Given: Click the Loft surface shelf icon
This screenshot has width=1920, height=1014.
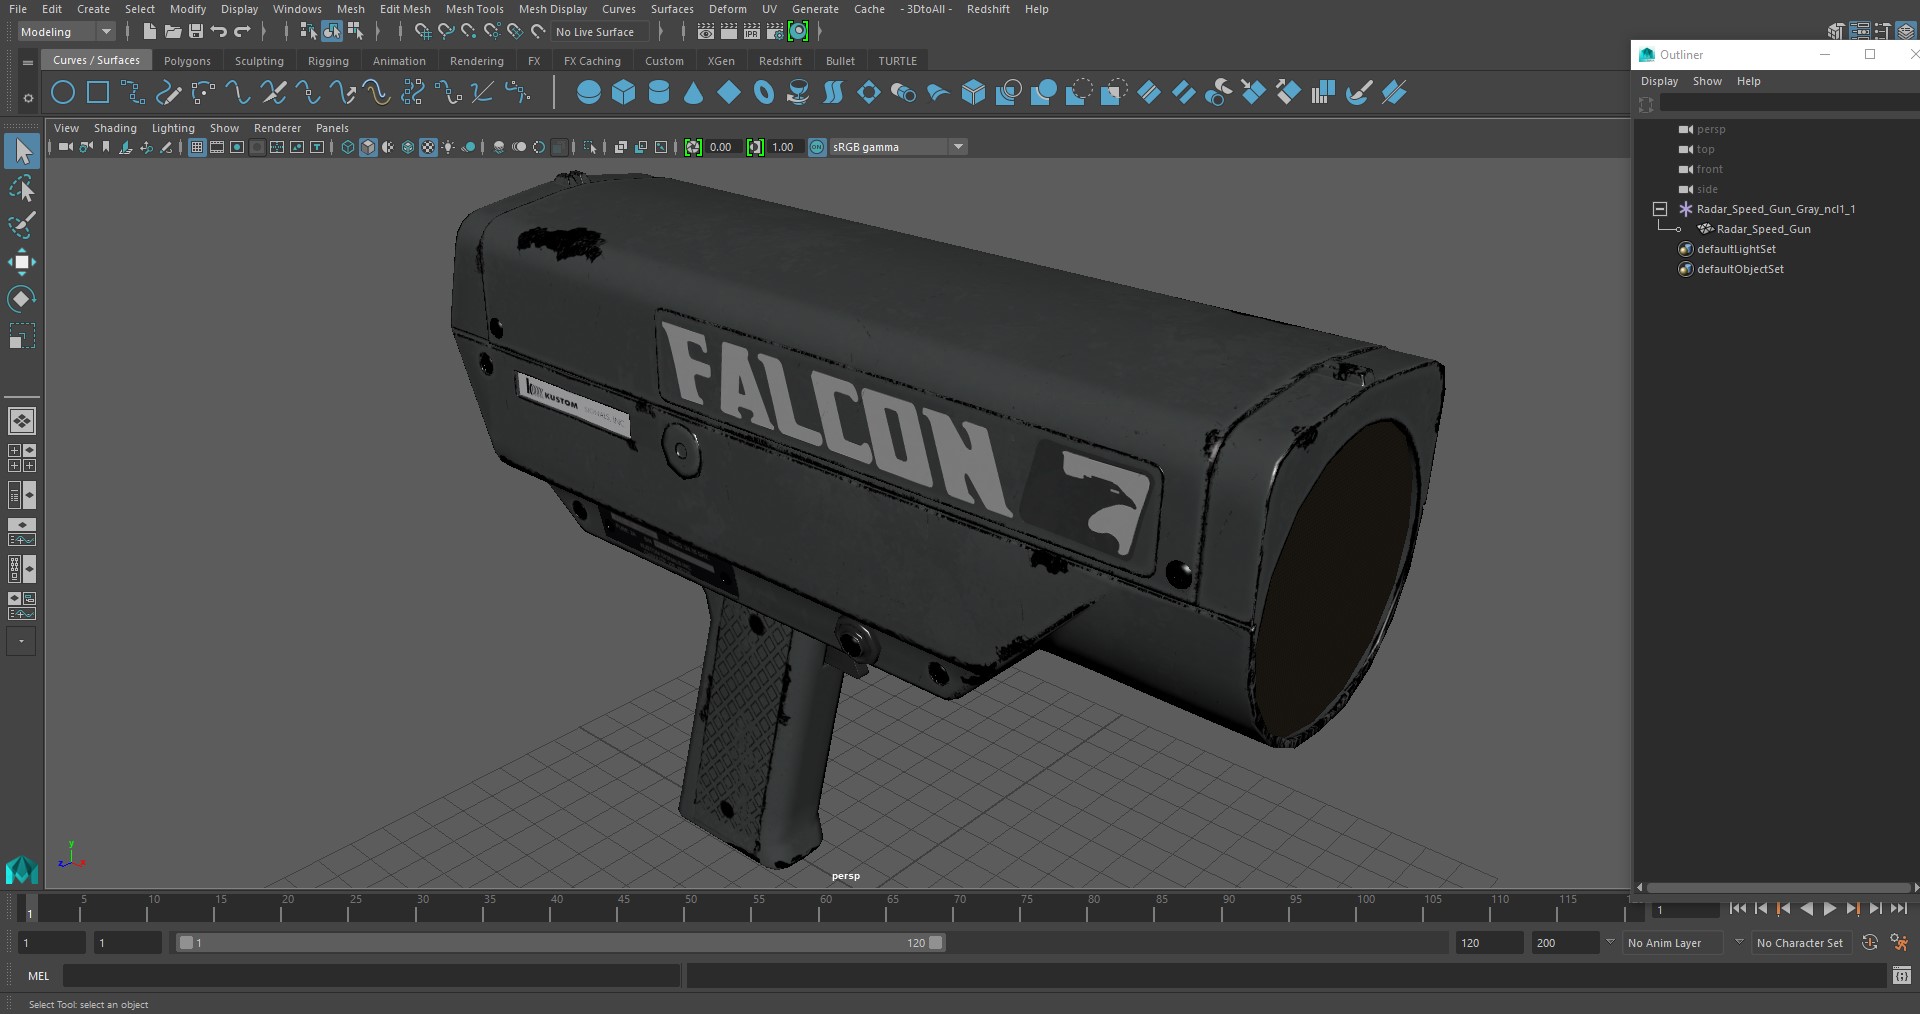Looking at the screenshot, I should (x=833, y=93).
